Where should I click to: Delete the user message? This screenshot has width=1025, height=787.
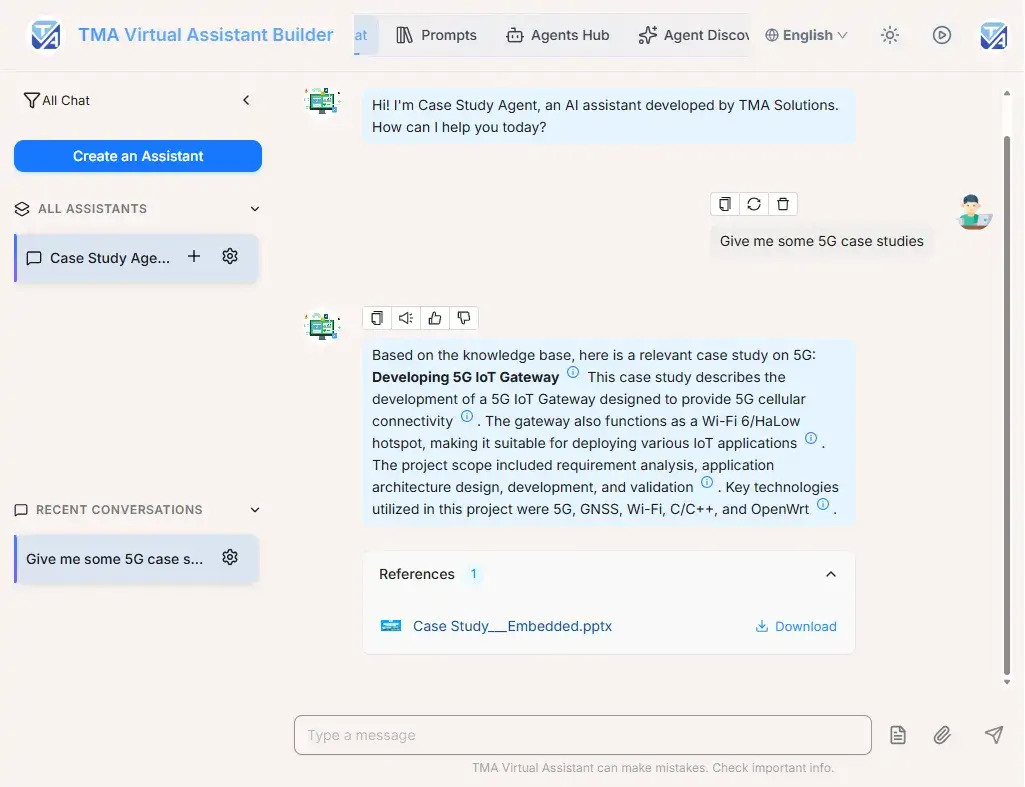click(783, 203)
